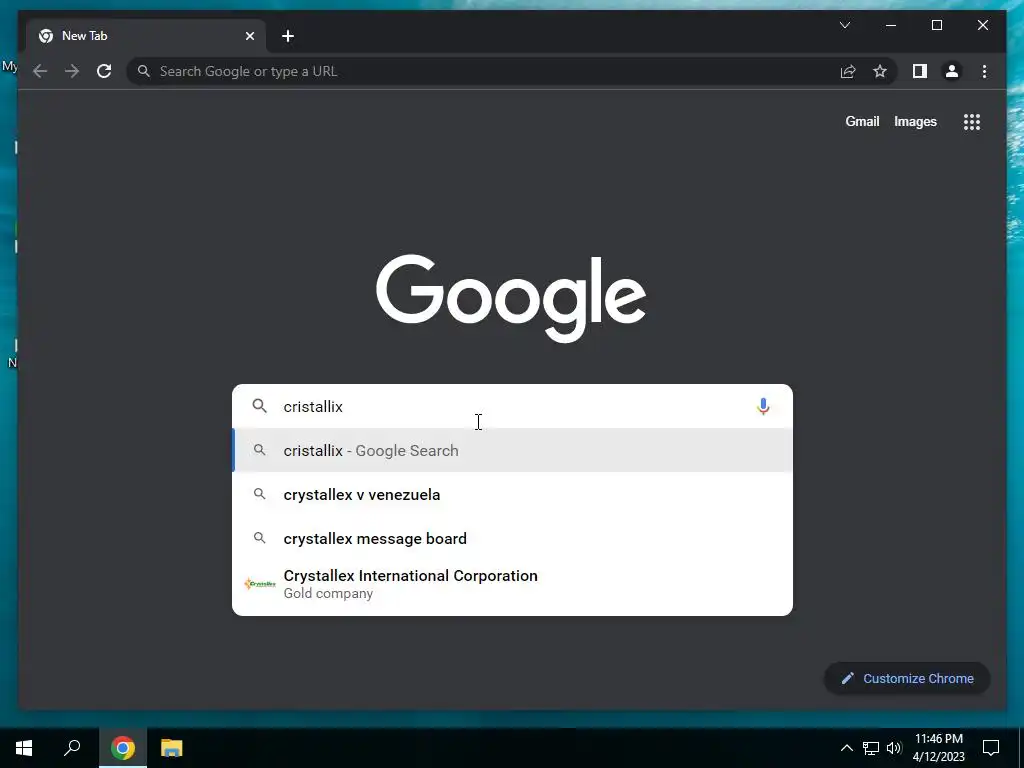Image resolution: width=1024 pixels, height=768 pixels.
Task: Go forward using the browser forward arrow
Action: pos(72,71)
